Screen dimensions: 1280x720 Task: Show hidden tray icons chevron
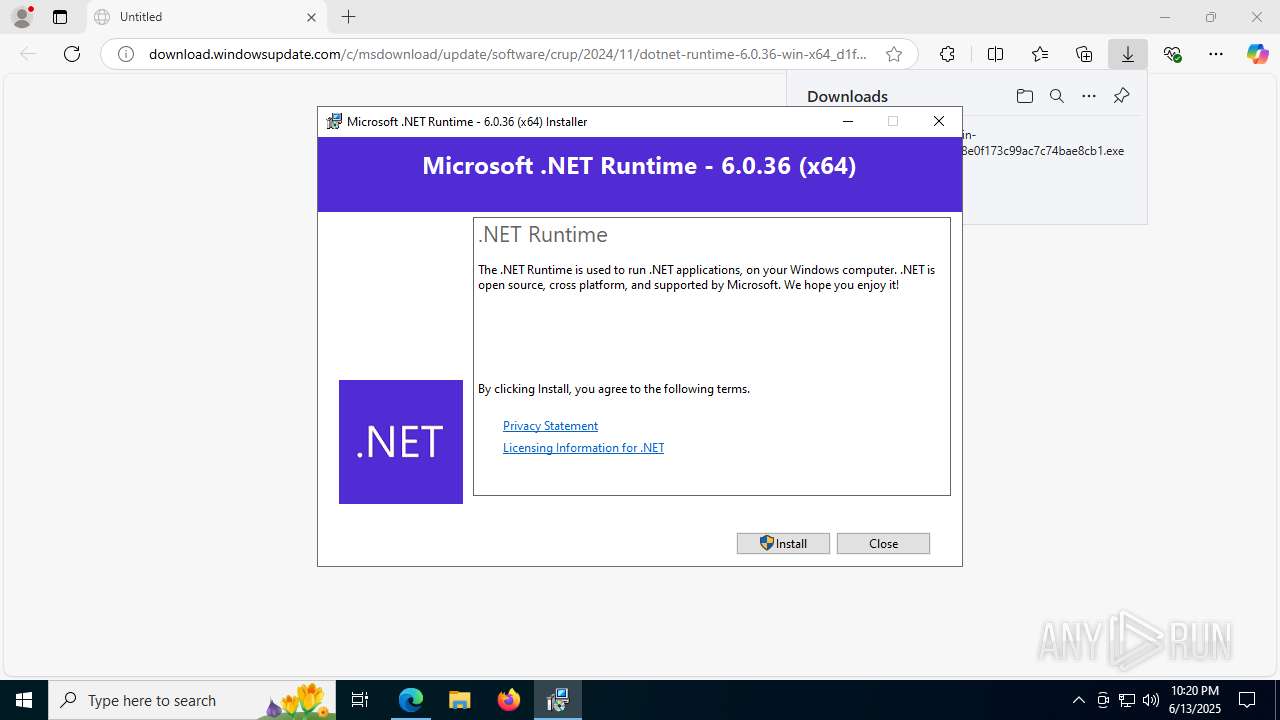tap(1078, 700)
